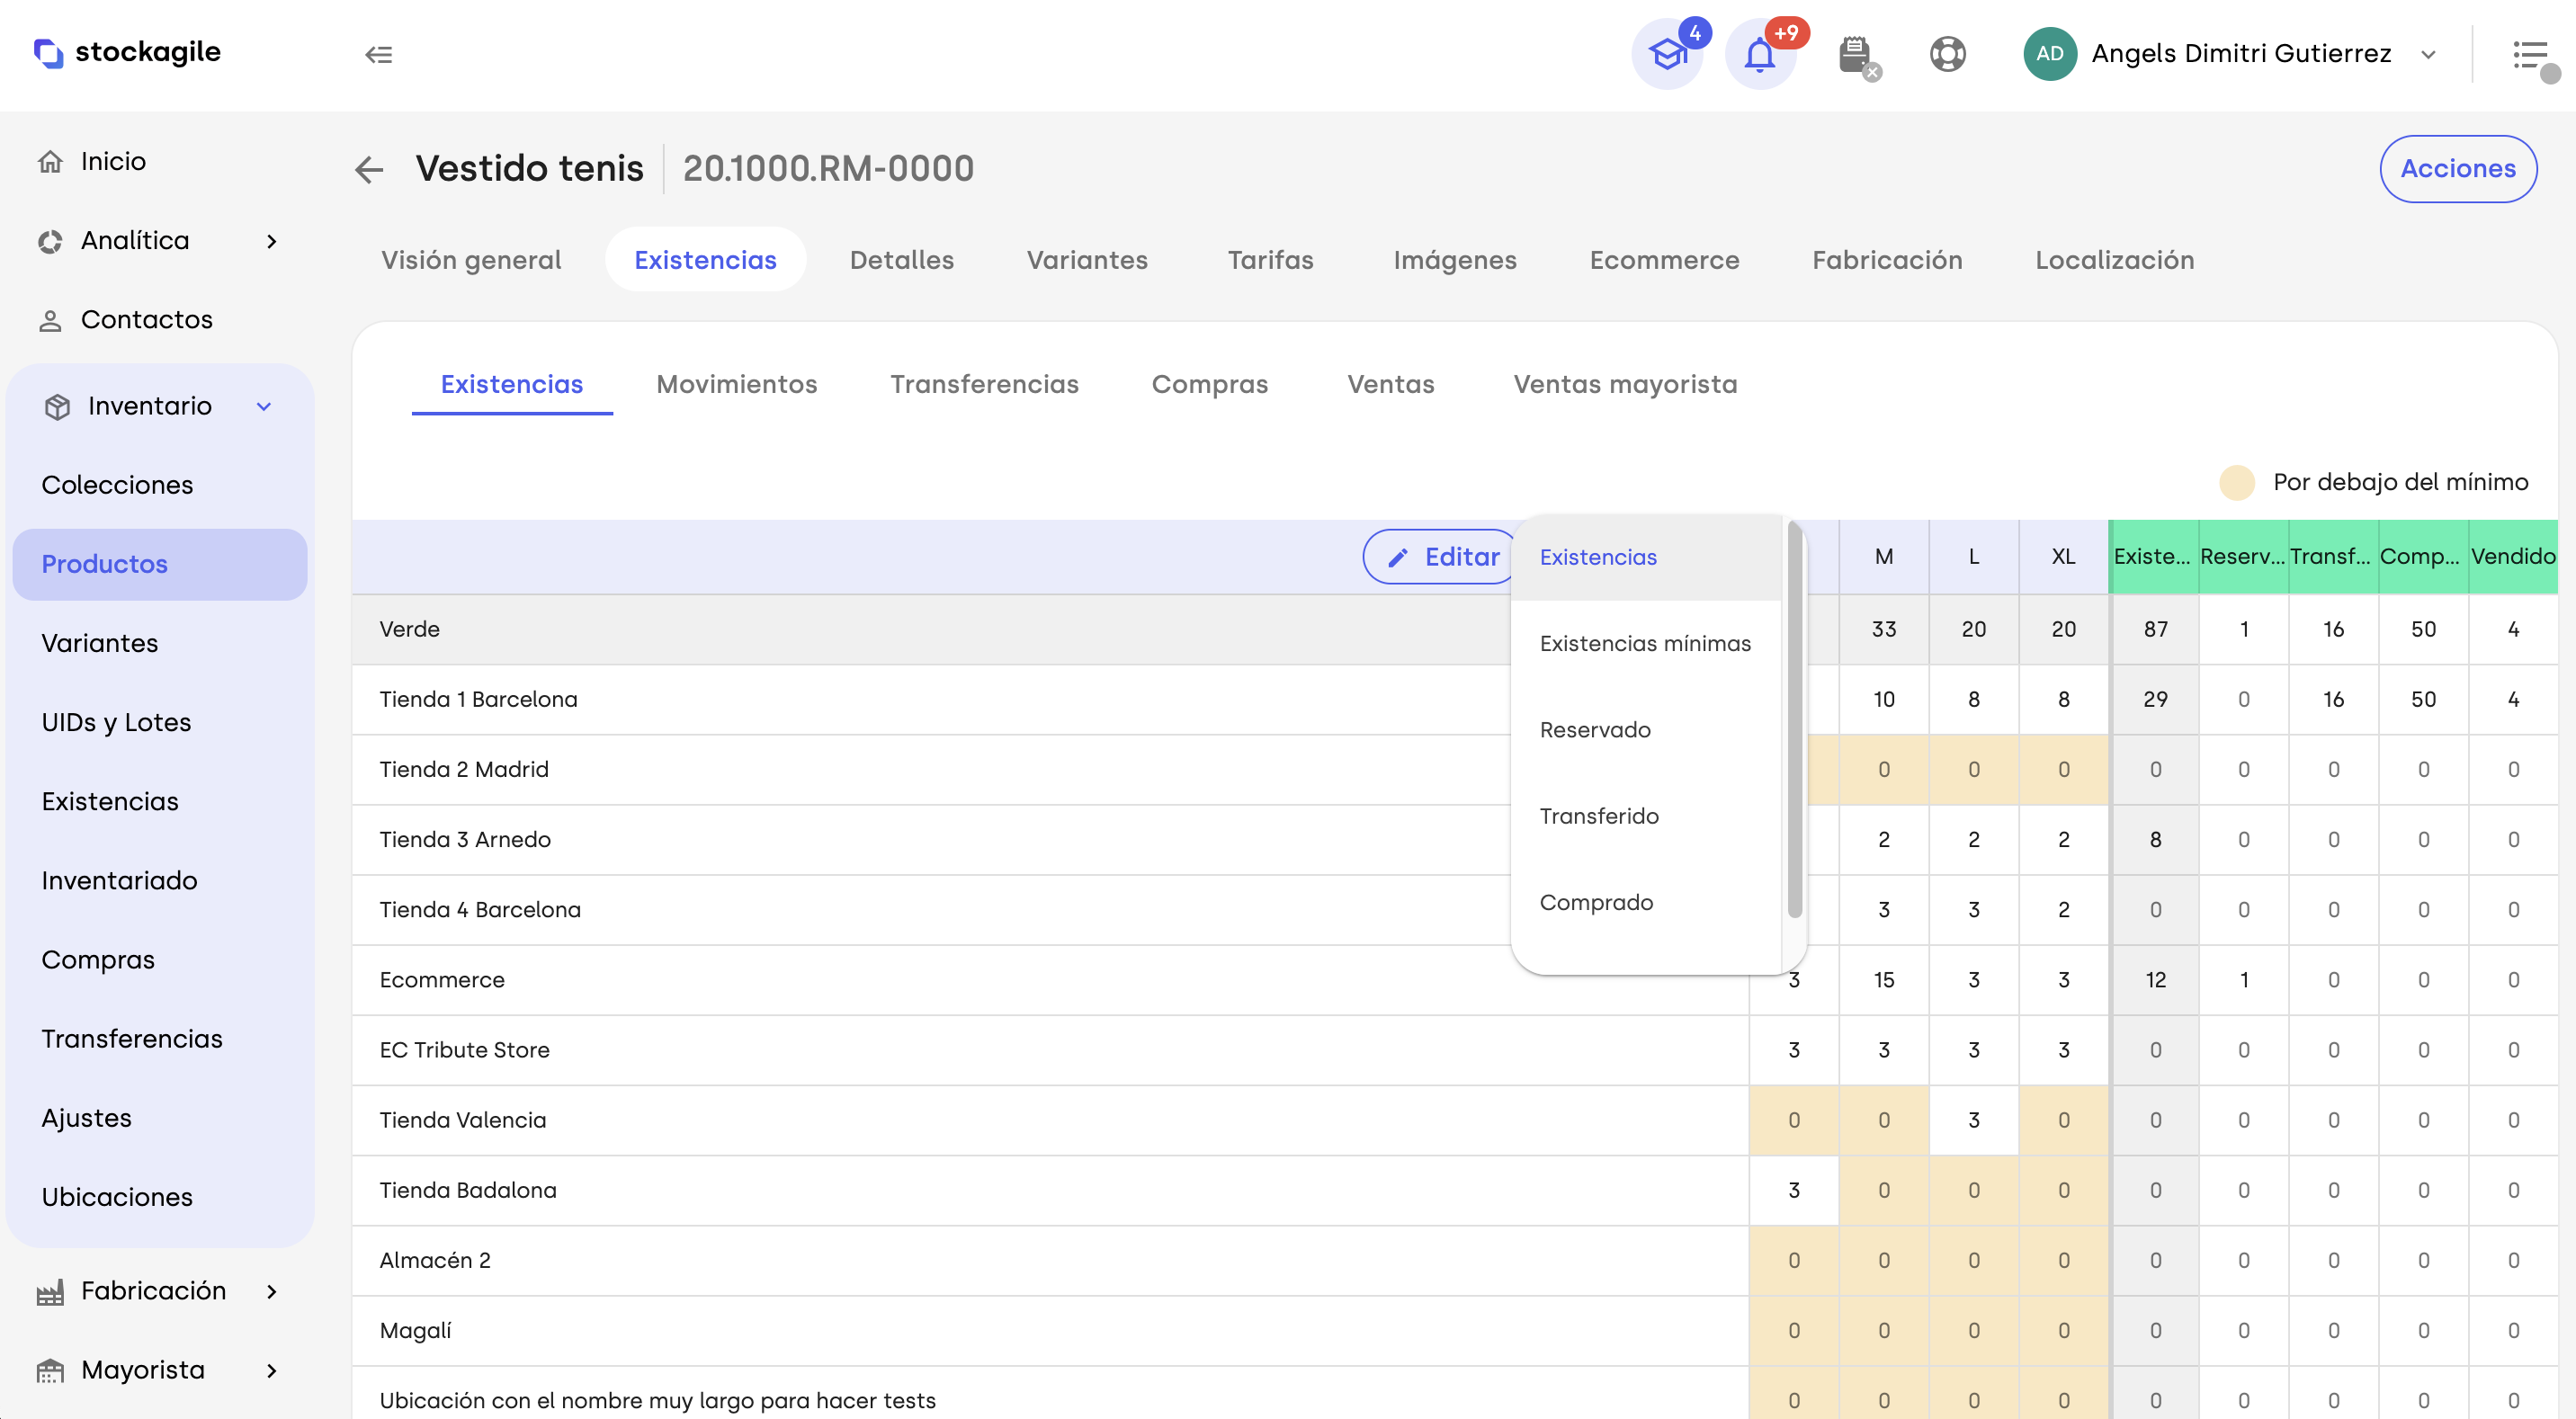Click the Mayorista store icon

50,1370
